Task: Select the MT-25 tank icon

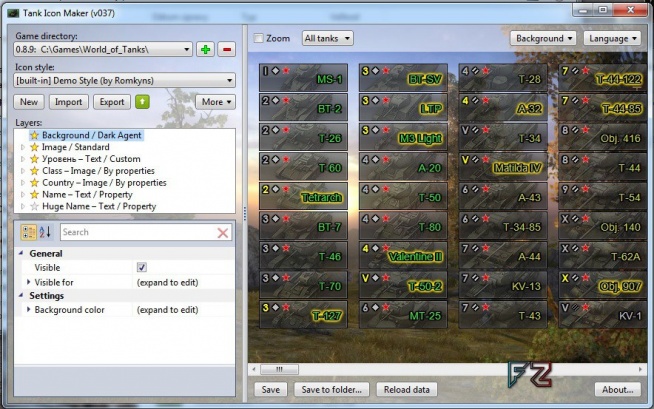Action: (403, 314)
